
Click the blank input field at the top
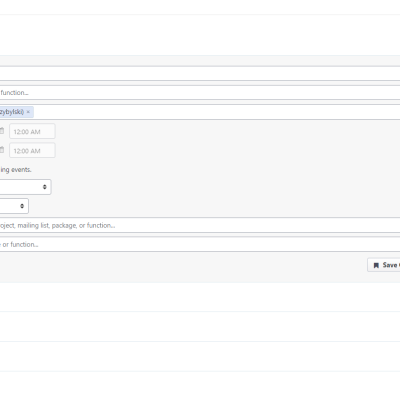[x=200, y=73]
